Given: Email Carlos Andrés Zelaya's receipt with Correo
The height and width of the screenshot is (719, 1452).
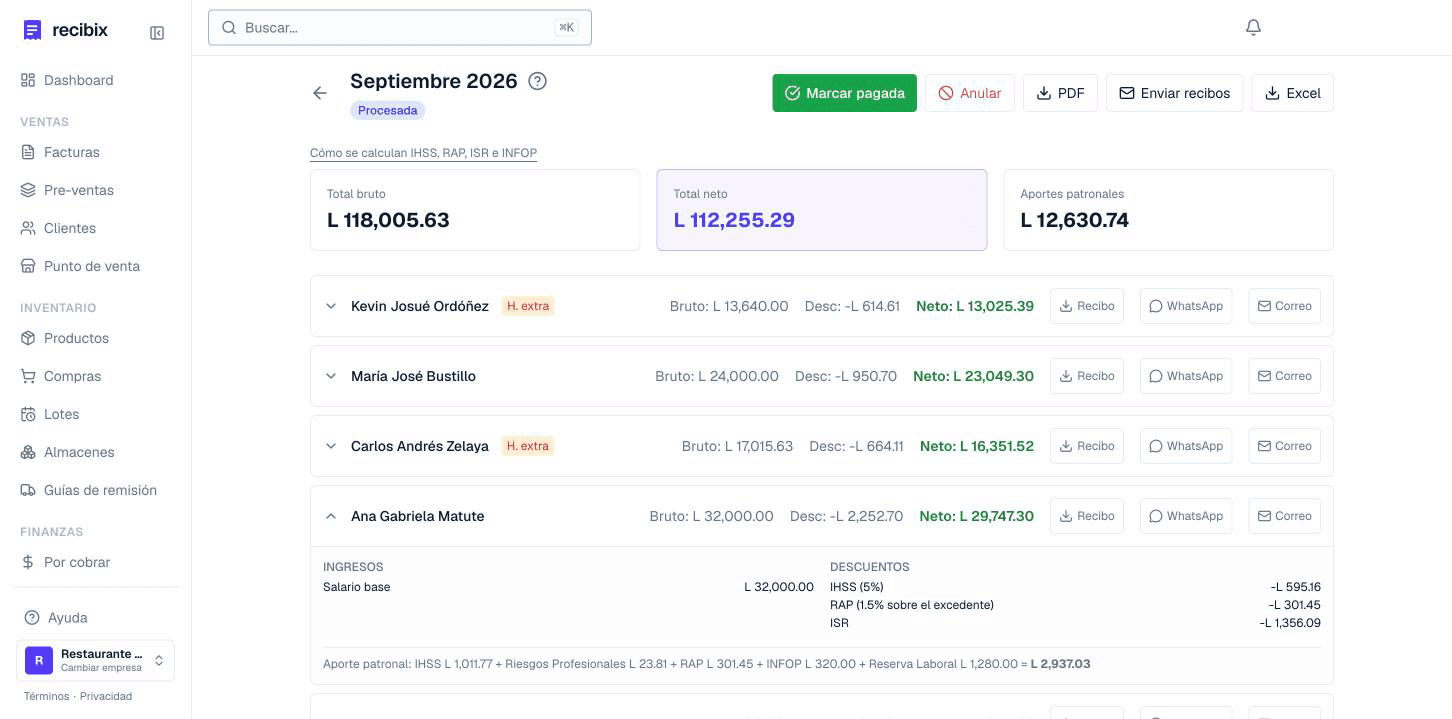Looking at the screenshot, I should point(1285,446).
